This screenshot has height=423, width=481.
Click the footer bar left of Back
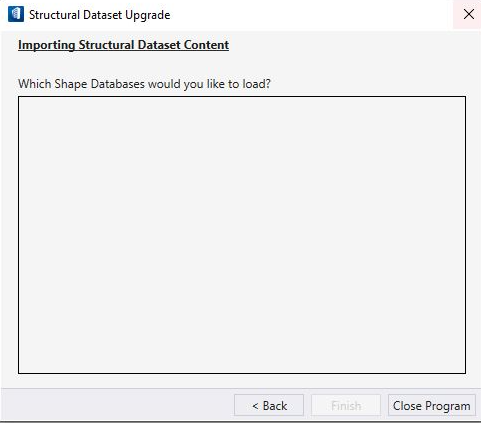pos(117,405)
